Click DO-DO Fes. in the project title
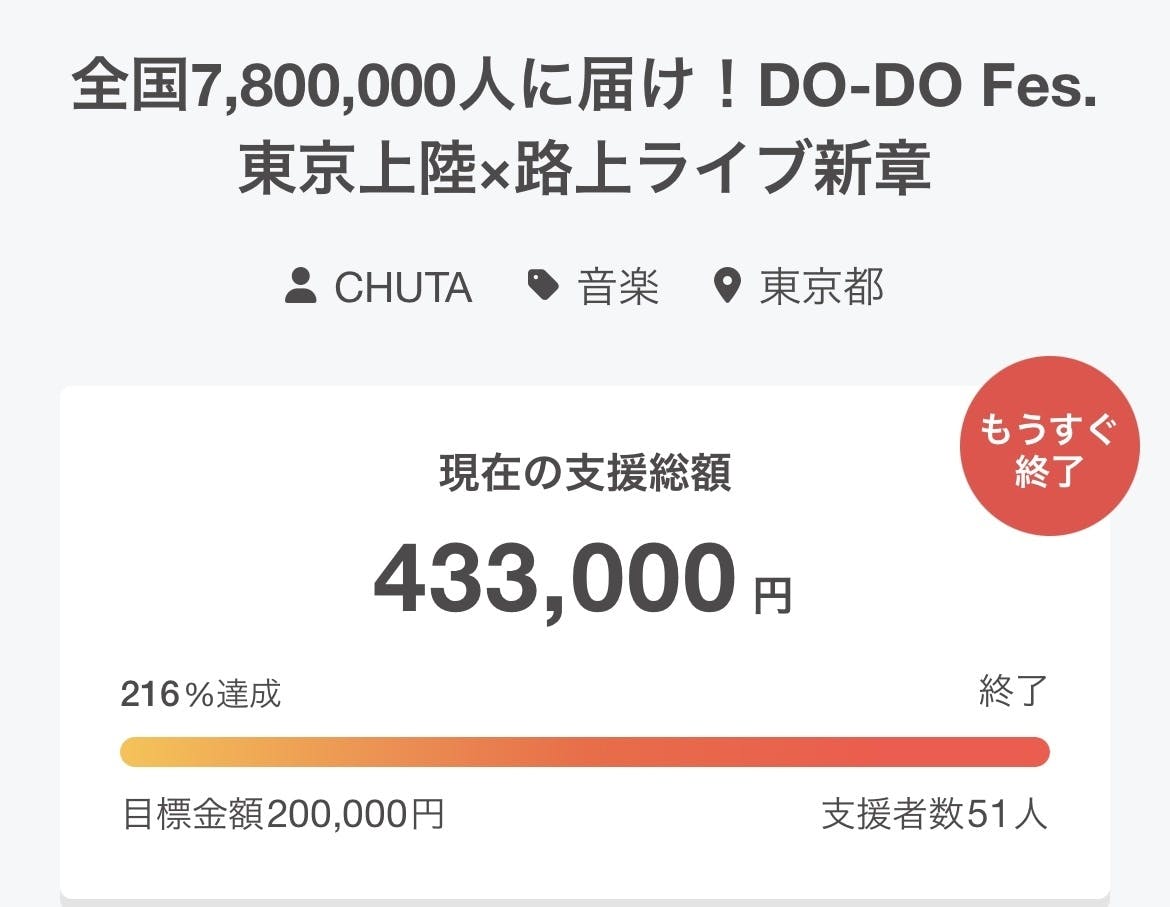 [927, 90]
